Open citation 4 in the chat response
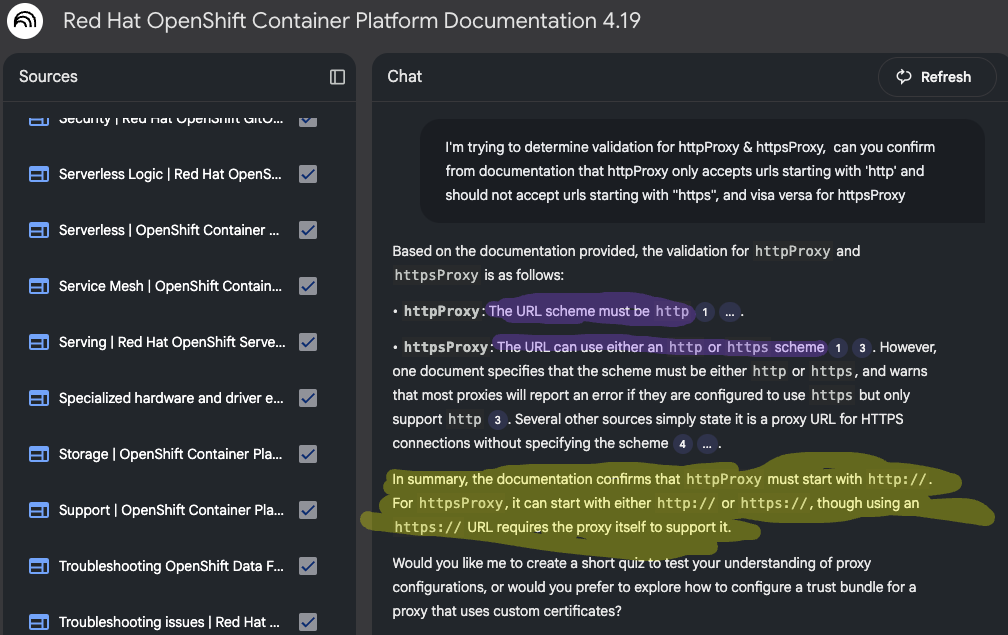The image size is (1008, 635). point(683,443)
